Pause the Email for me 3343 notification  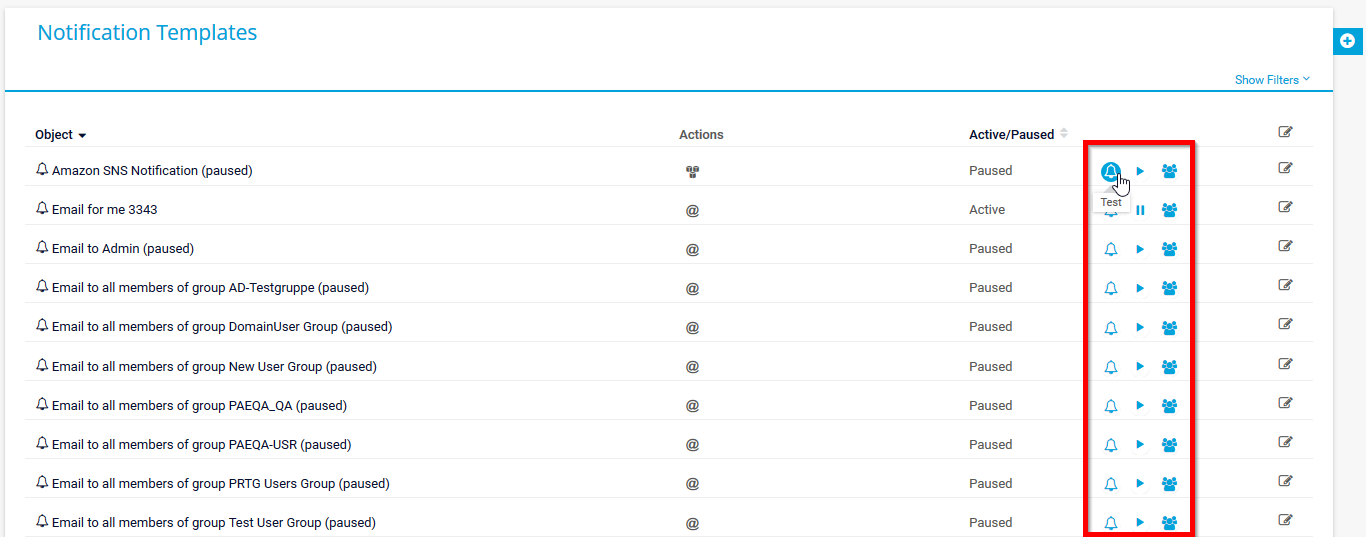tap(1140, 210)
